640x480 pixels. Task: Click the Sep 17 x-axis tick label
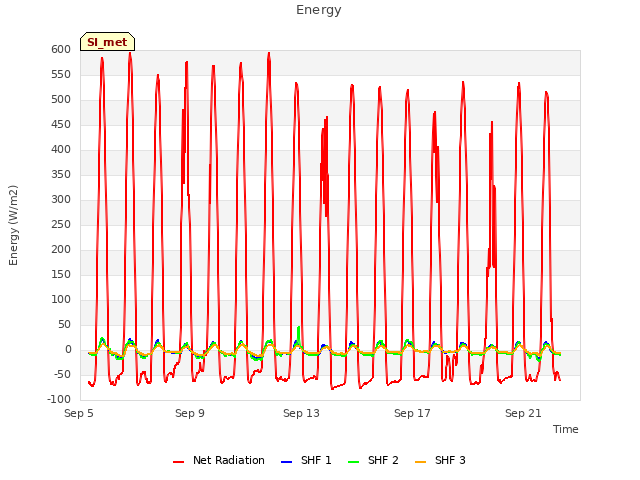[x=412, y=413]
